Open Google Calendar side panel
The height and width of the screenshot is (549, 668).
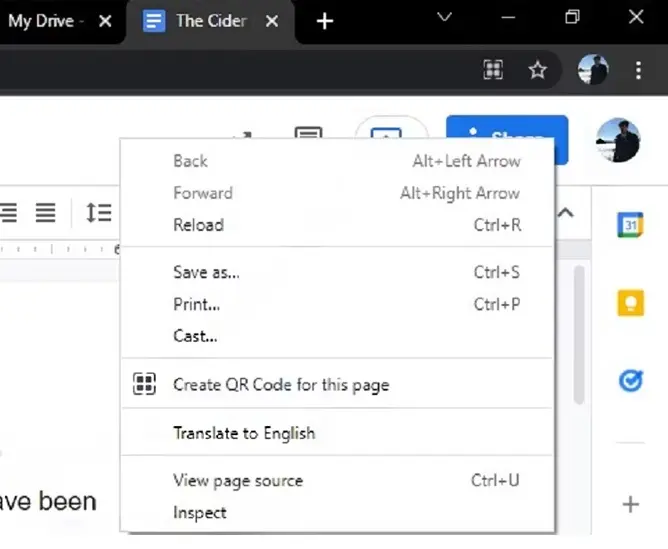pos(630,224)
